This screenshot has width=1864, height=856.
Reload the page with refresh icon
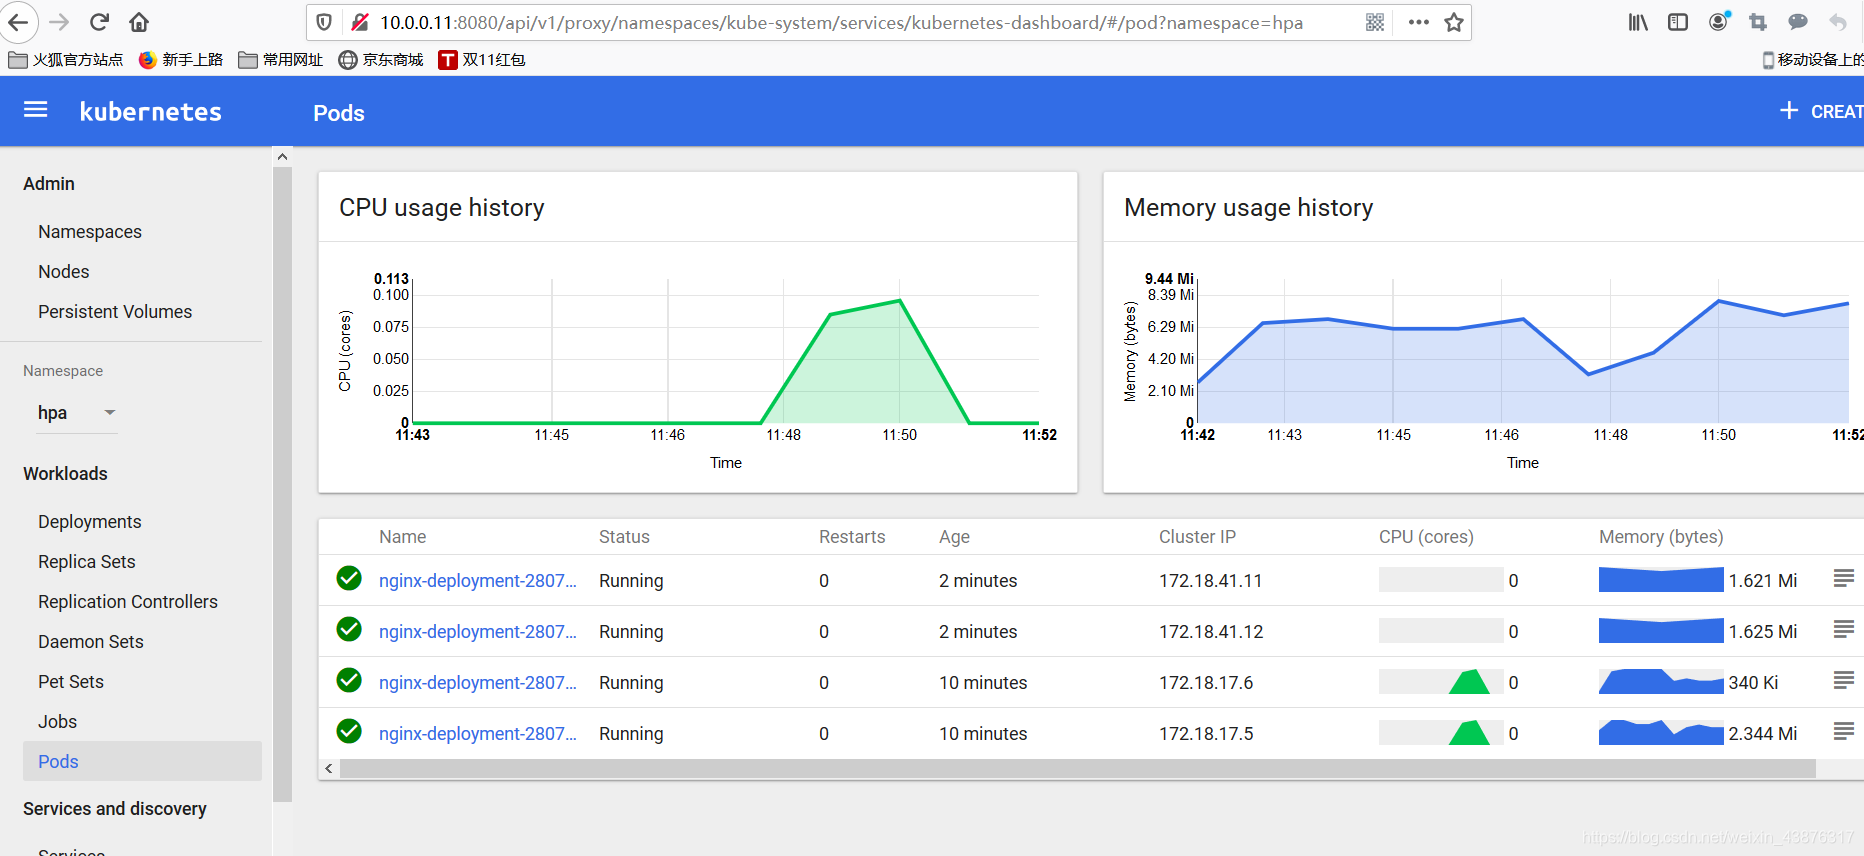pyautogui.click(x=99, y=22)
